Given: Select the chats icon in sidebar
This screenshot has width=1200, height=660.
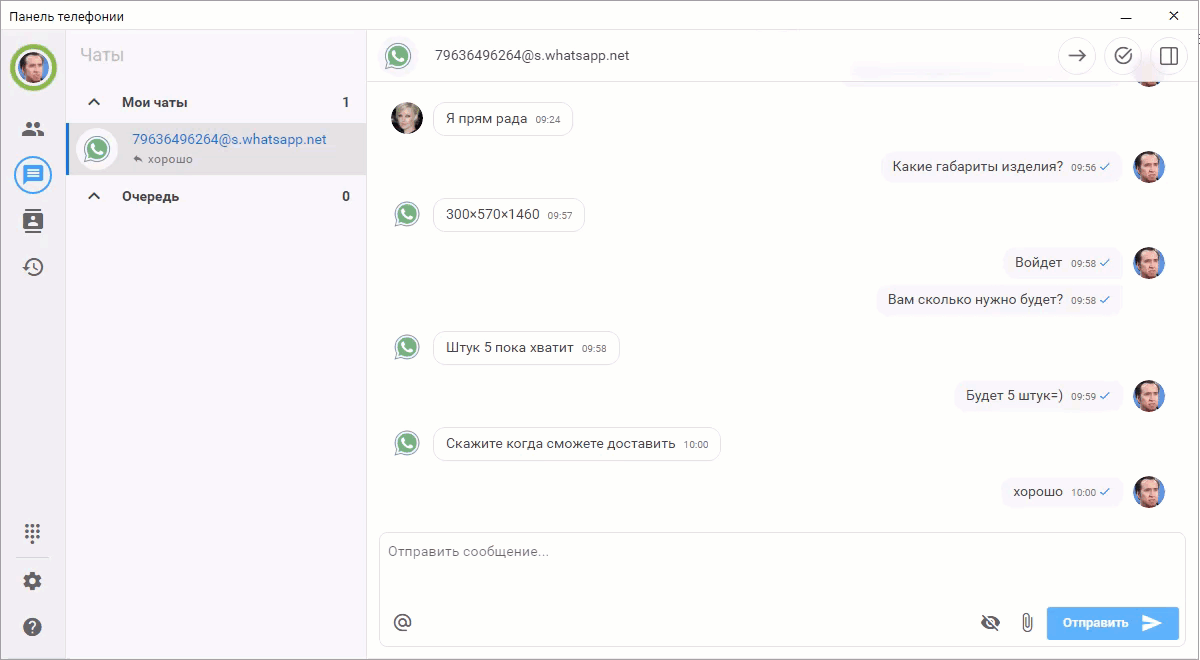Looking at the screenshot, I should [33, 175].
